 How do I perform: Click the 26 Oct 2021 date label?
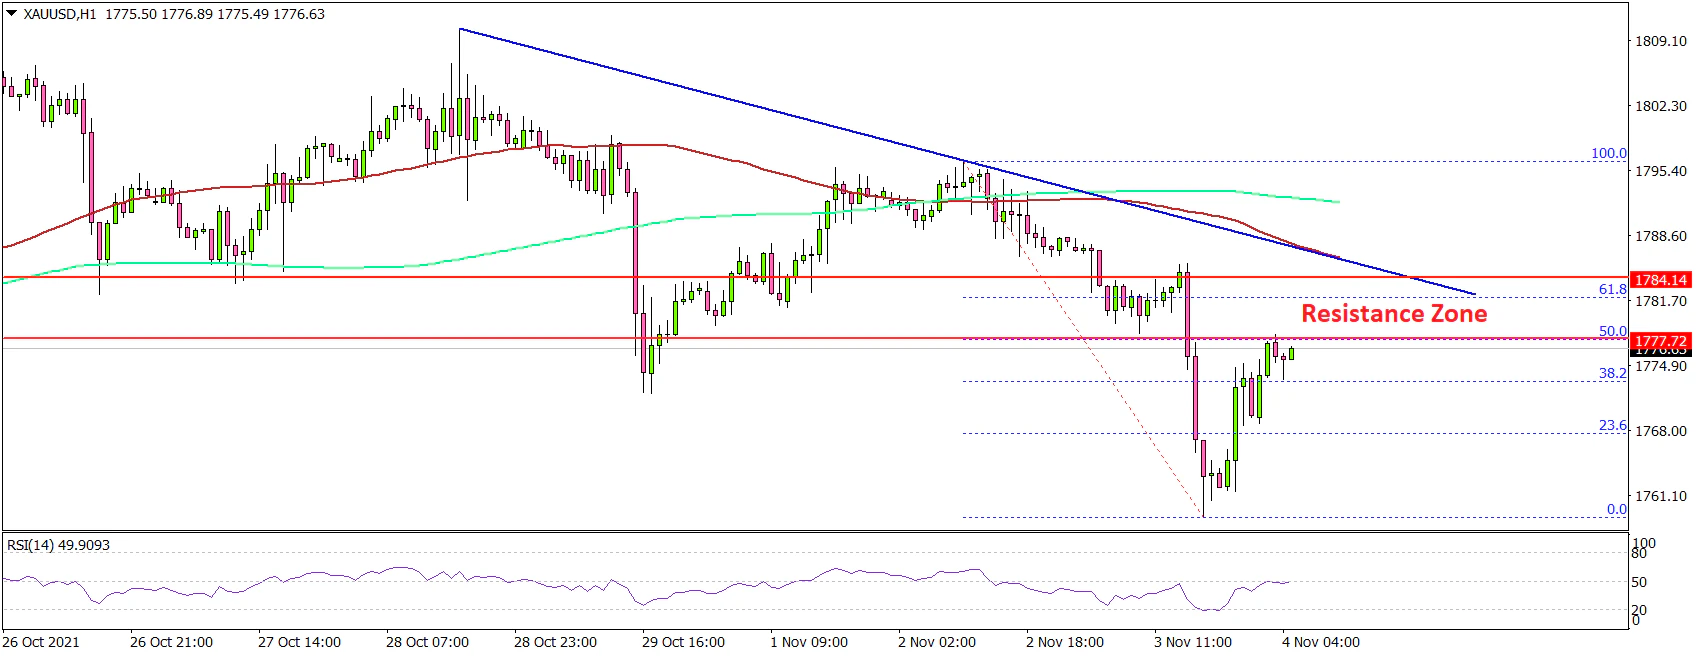pyautogui.click(x=41, y=642)
